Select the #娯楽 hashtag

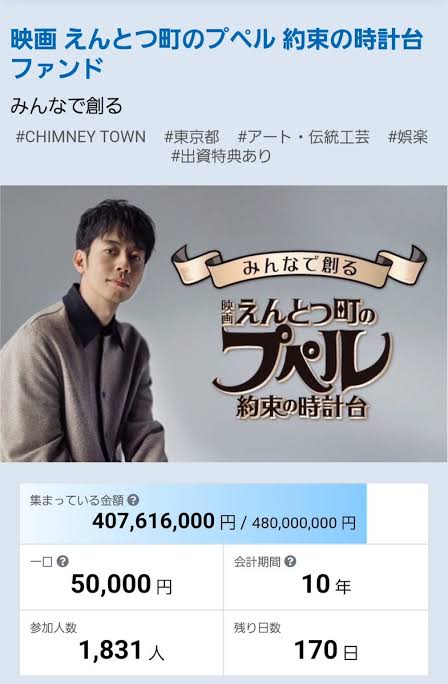click(408, 137)
